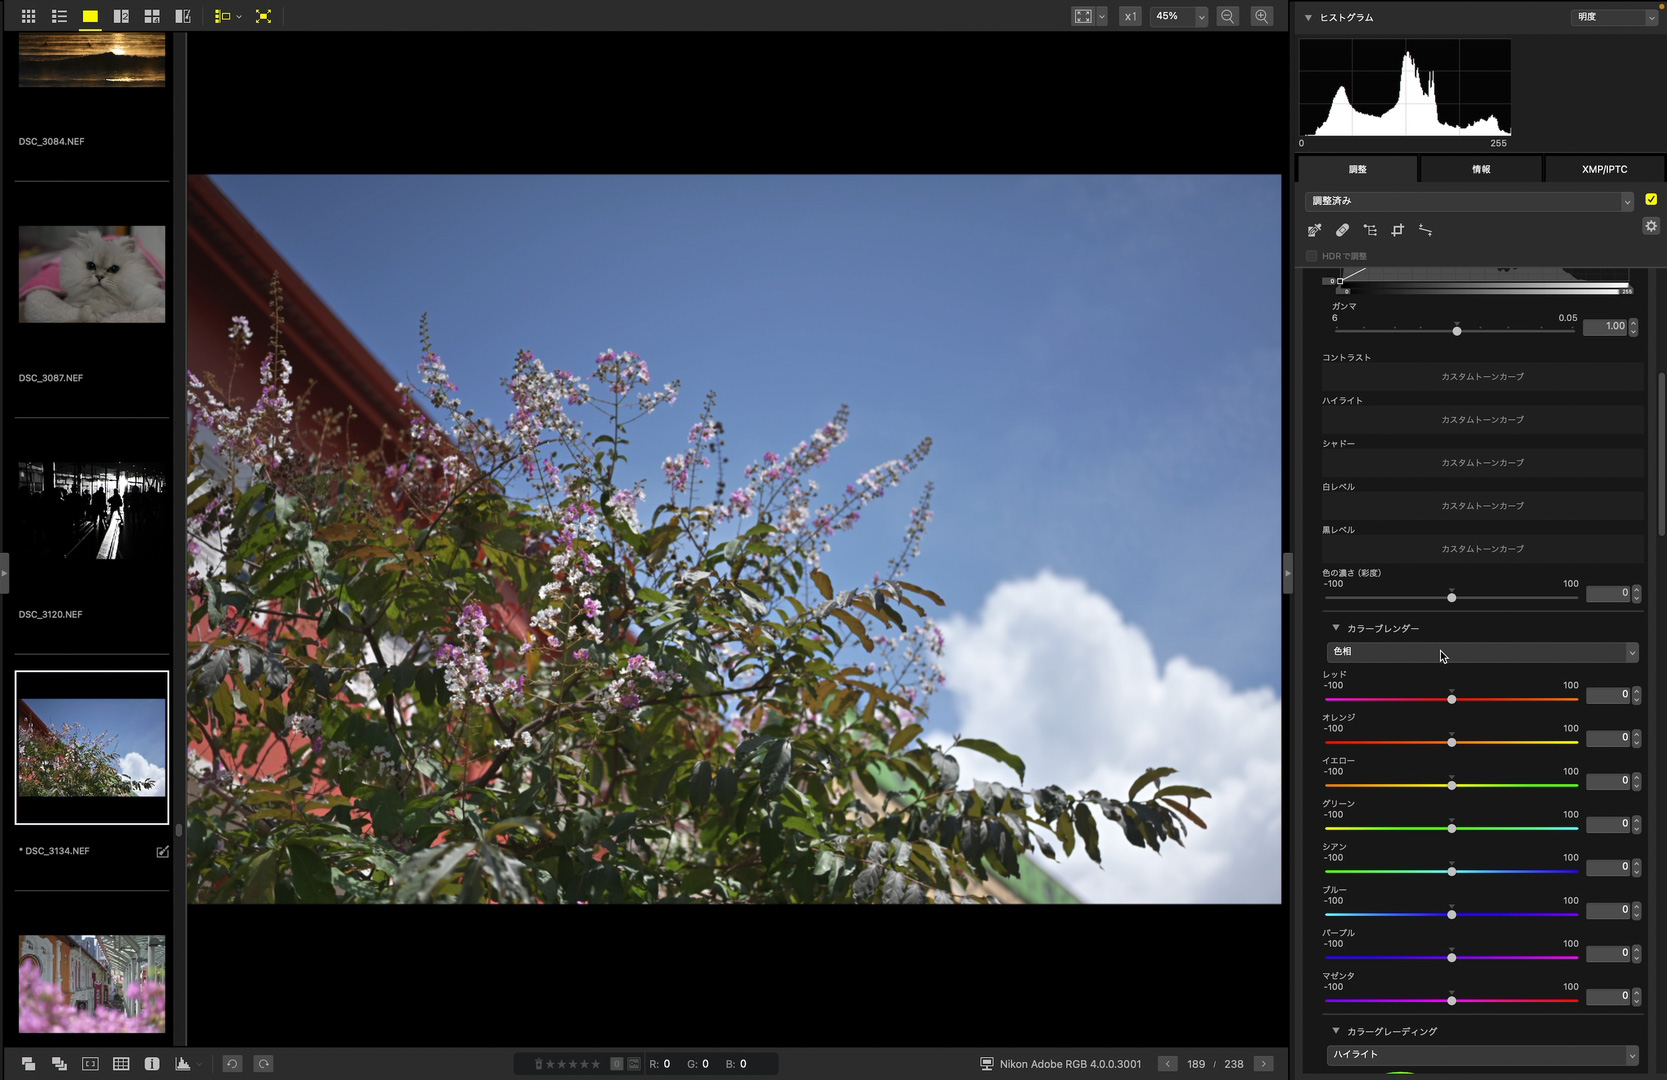Go to the next image arrow
Viewport: 1667px width, 1080px height.
coord(1264,1064)
